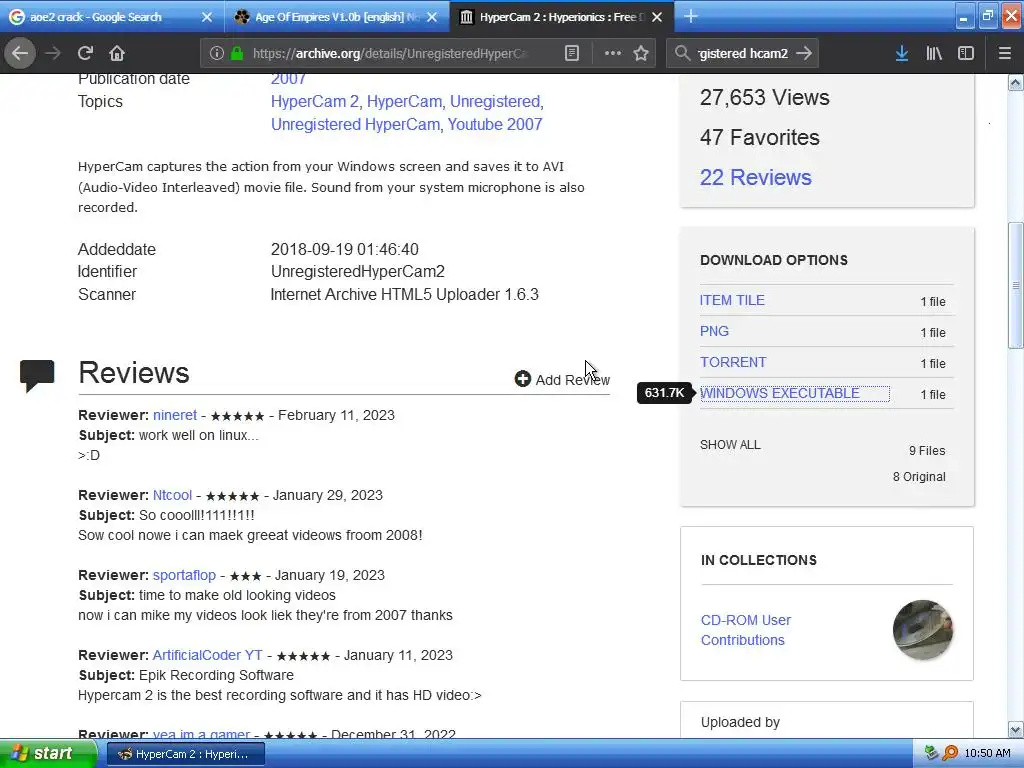Close the Age Of Empires tab
This screenshot has height=768, width=1024.
[x=432, y=17]
